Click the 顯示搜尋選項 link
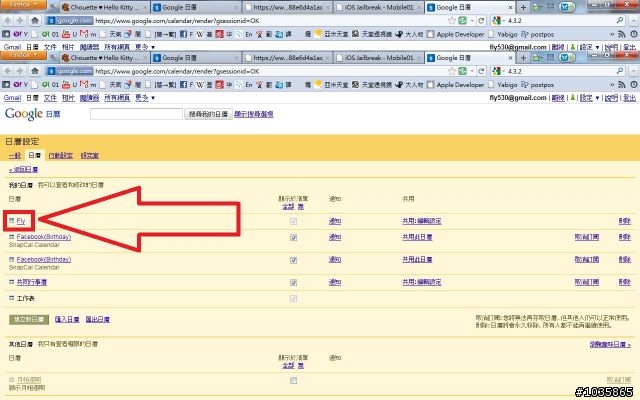The image size is (640, 400). (253, 114)
